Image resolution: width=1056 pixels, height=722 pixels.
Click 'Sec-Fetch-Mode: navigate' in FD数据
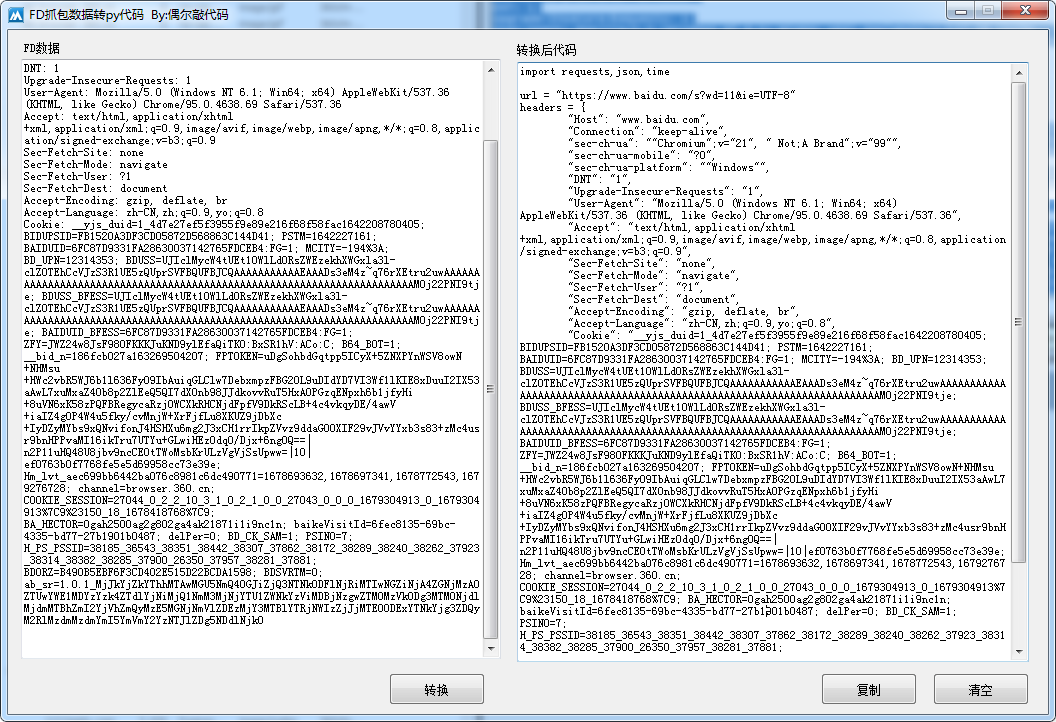pyautogui.click(x=96, y=164)
